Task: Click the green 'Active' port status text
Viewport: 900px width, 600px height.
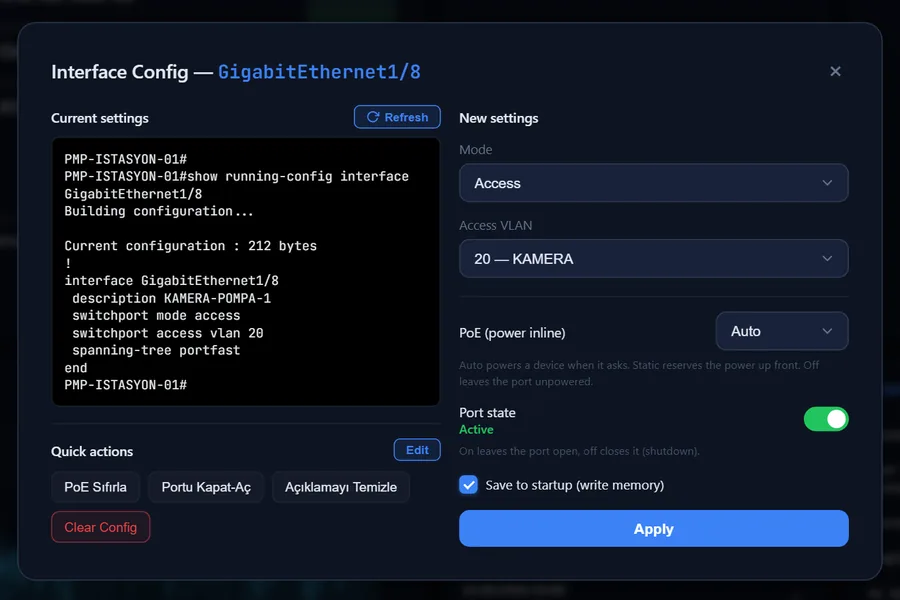Action: coord(476,429)
